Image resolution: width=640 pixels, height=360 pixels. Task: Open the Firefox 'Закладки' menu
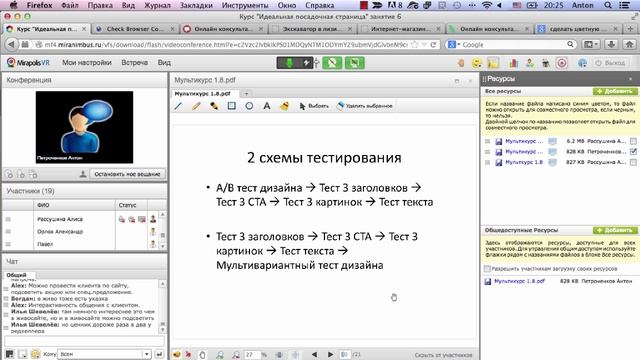[x=196, y=5]
